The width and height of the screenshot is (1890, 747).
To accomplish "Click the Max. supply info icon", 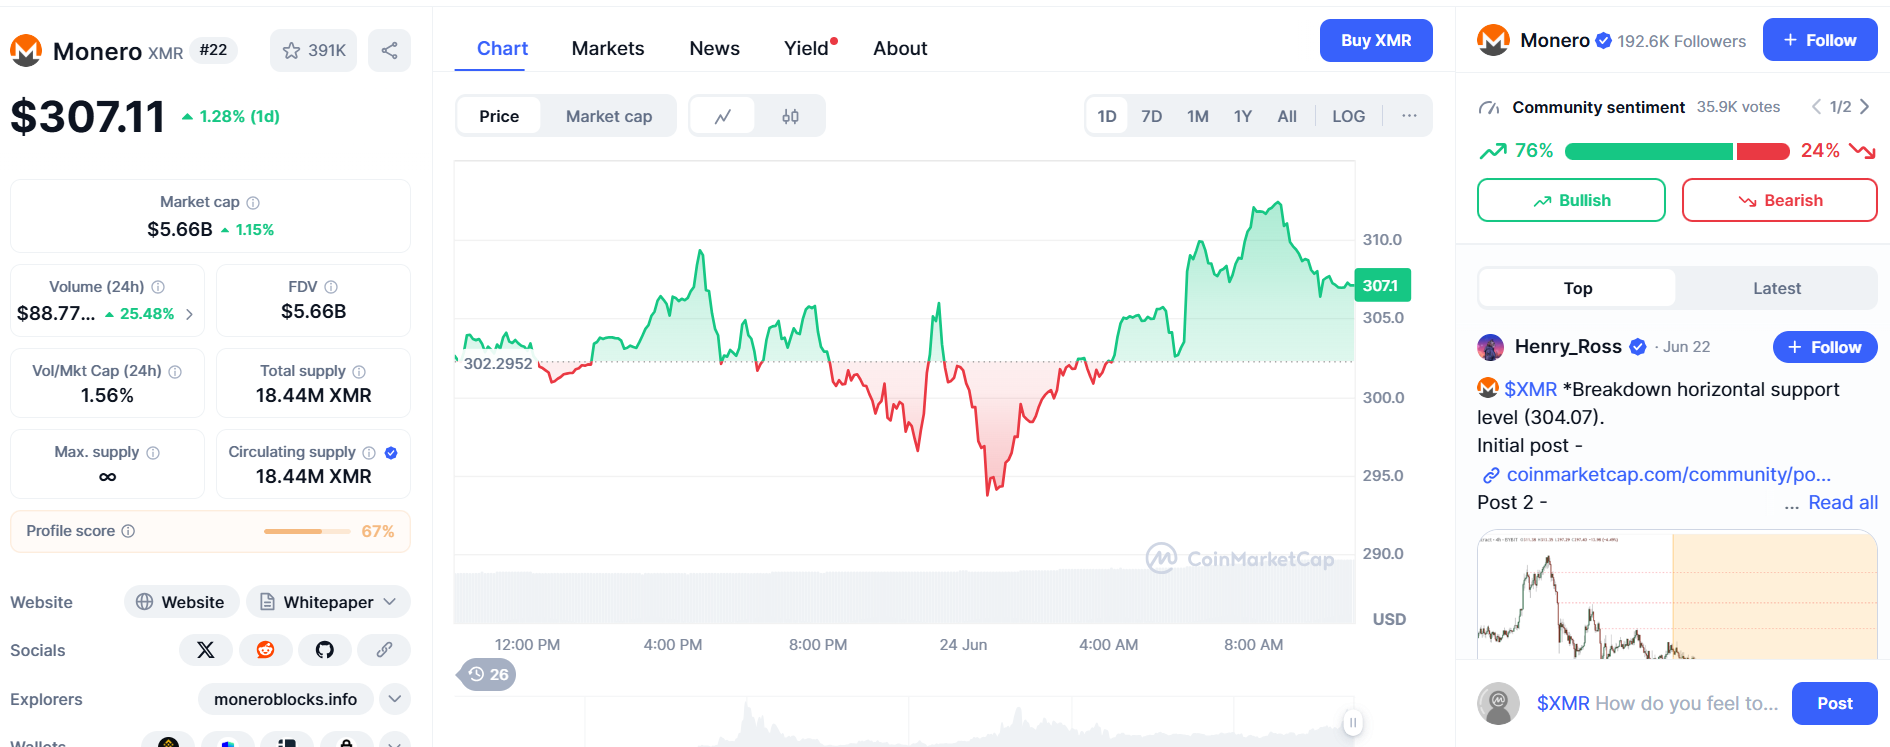I will tap(153, 452).
